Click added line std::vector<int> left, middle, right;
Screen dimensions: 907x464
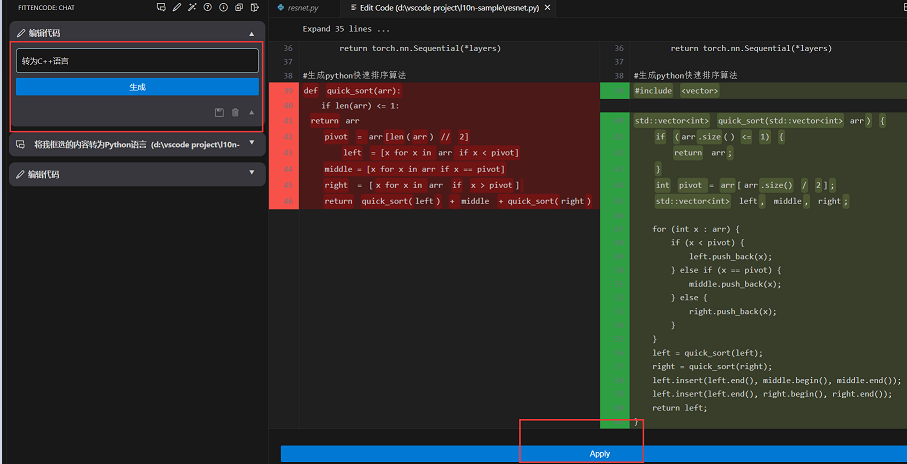pos(752,201)
